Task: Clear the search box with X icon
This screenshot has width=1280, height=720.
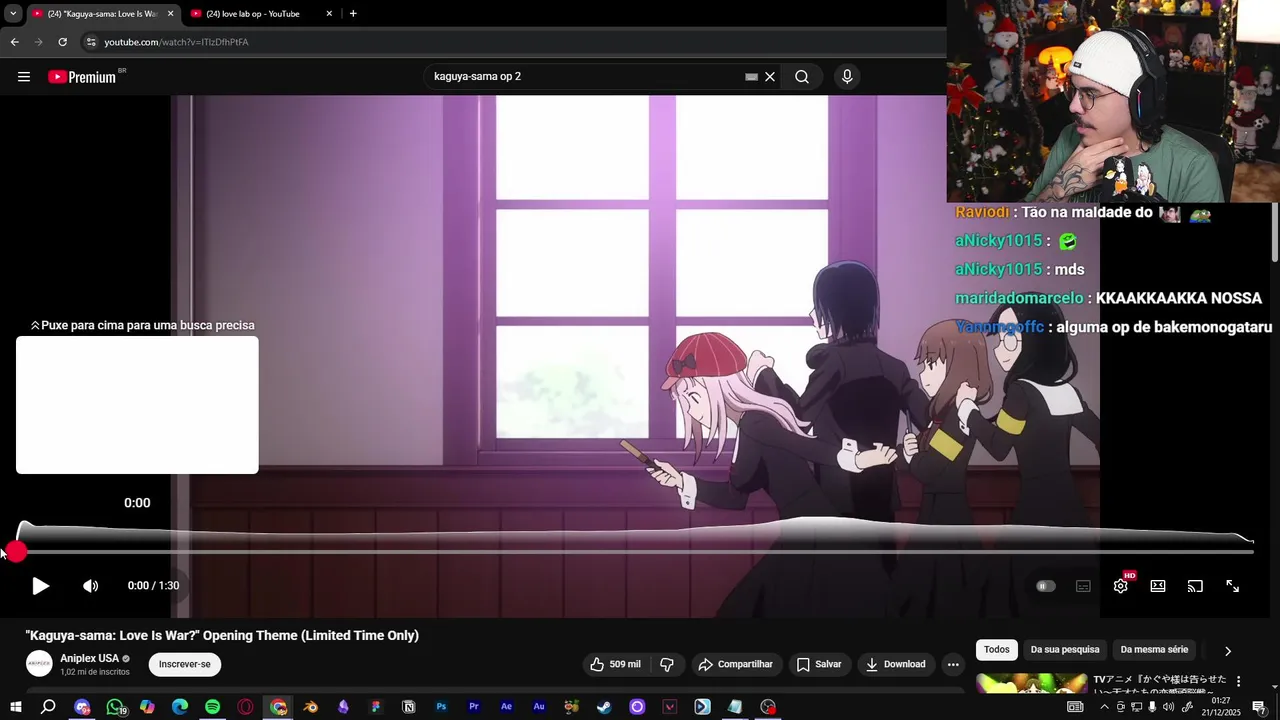Action: point(770,77)
